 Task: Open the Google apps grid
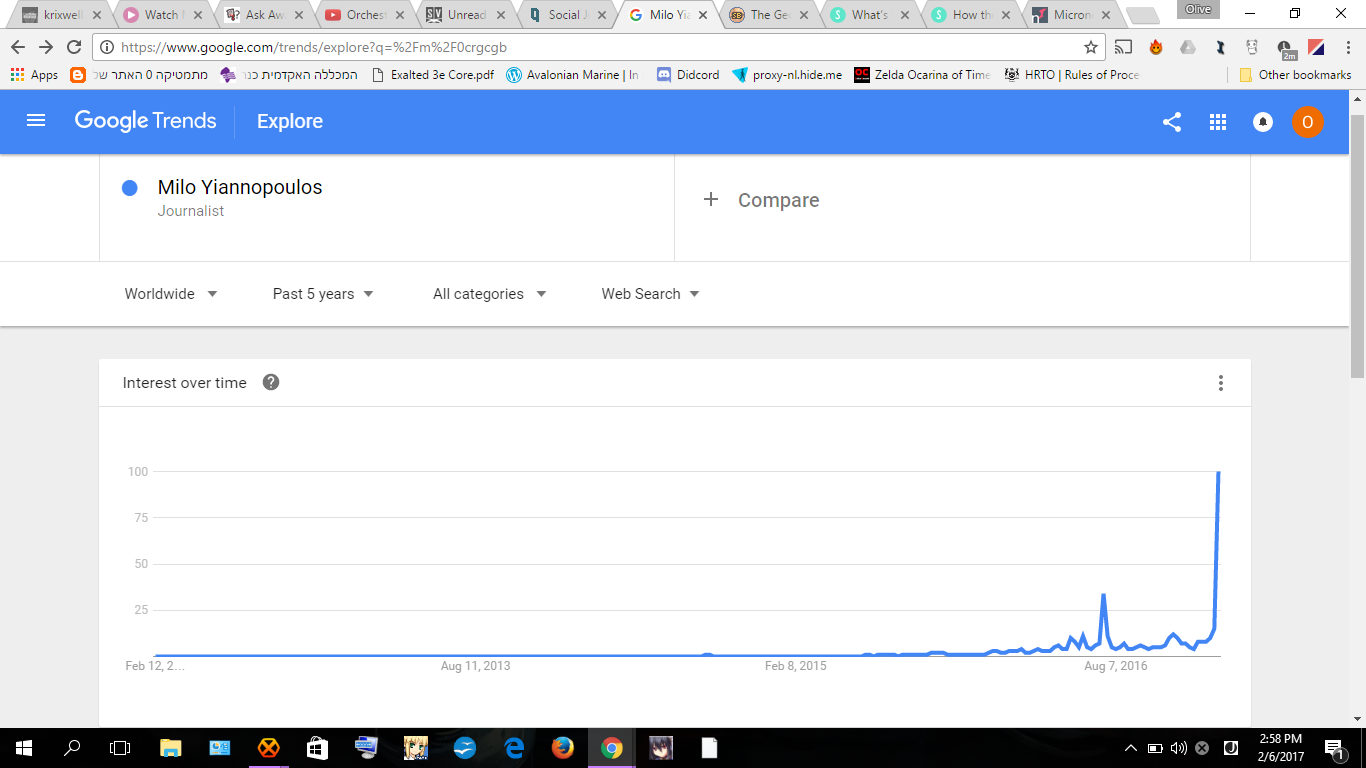(1218, 122)
